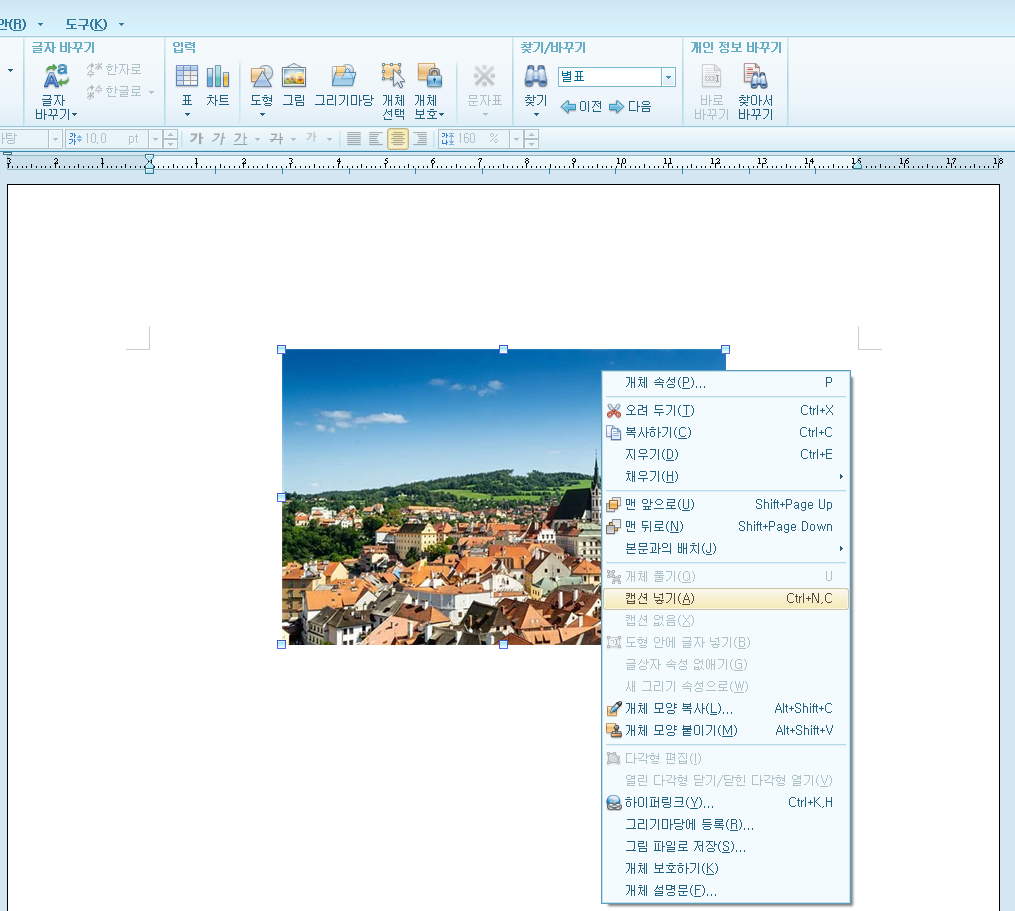Expand the font name dropdown arrow
The image size is (1015, 911).
(55, 139)
